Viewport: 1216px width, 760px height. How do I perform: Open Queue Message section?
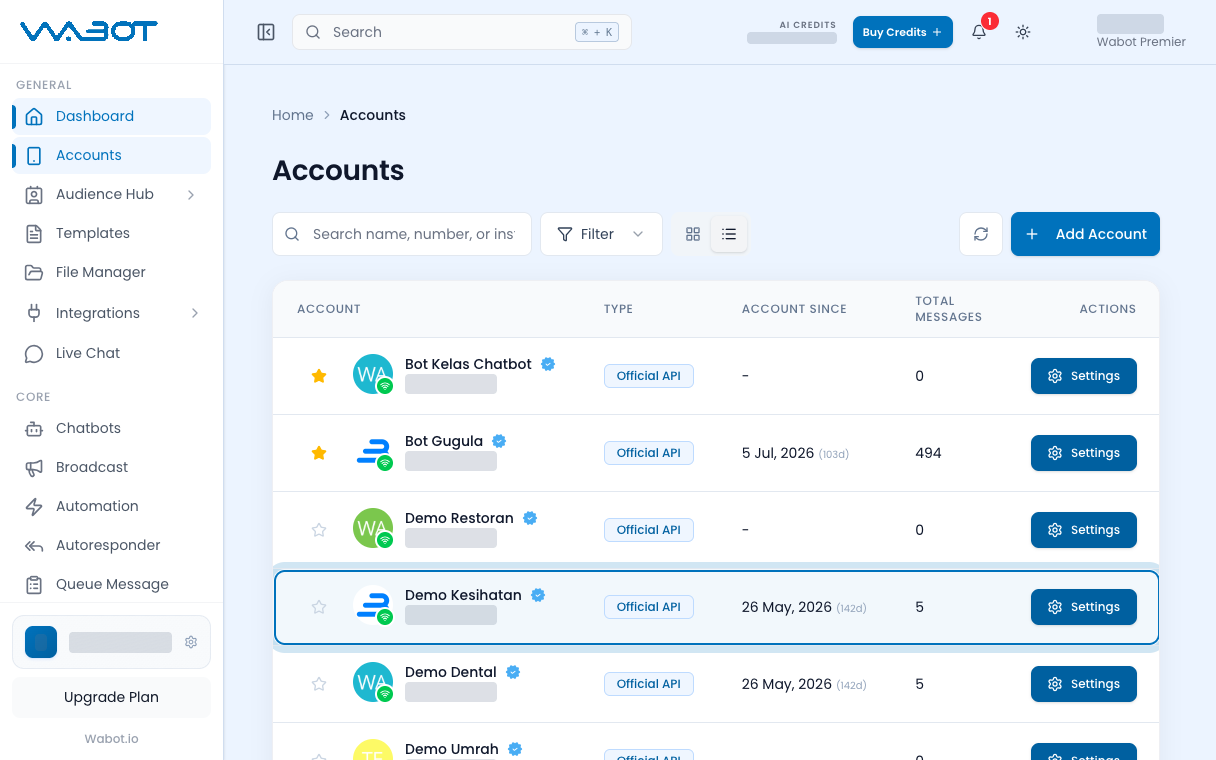[x=112, y=584]
